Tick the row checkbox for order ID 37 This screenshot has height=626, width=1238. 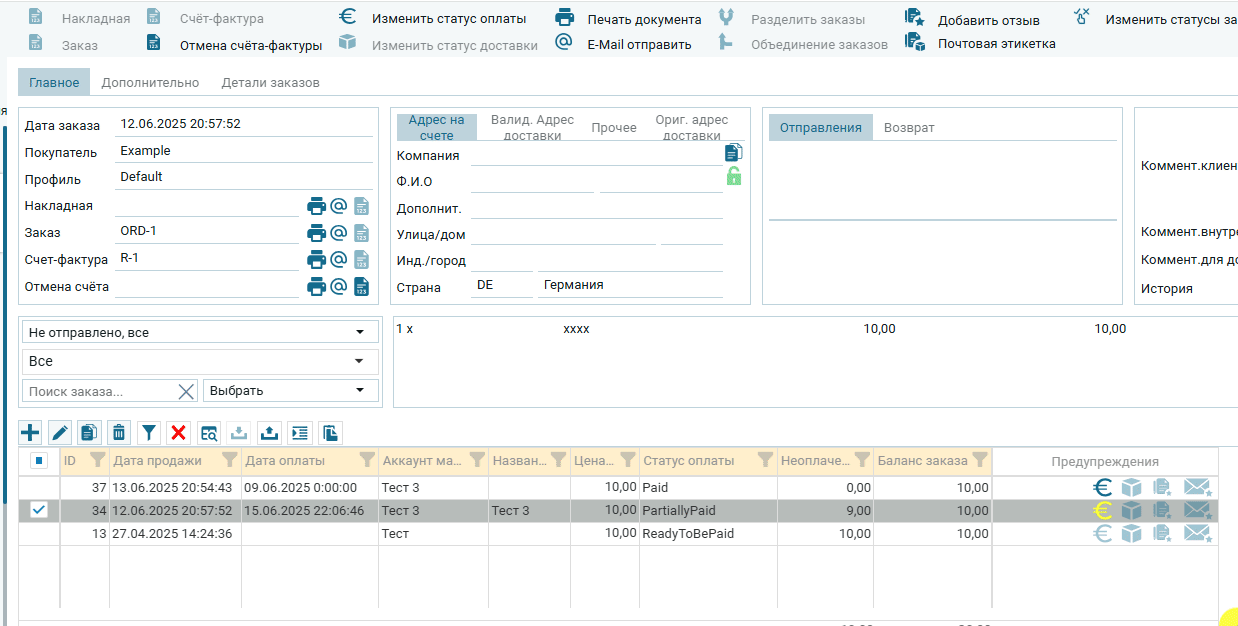39,487
